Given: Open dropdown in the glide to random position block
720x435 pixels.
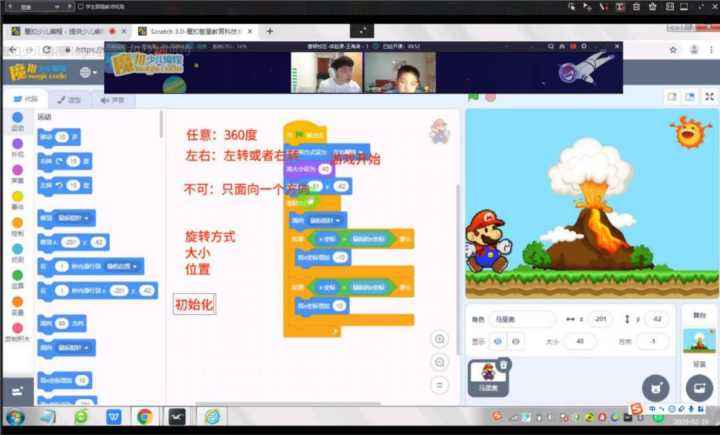Looking at the screenshot, I should pyautogui.click(x=122, y=266).
